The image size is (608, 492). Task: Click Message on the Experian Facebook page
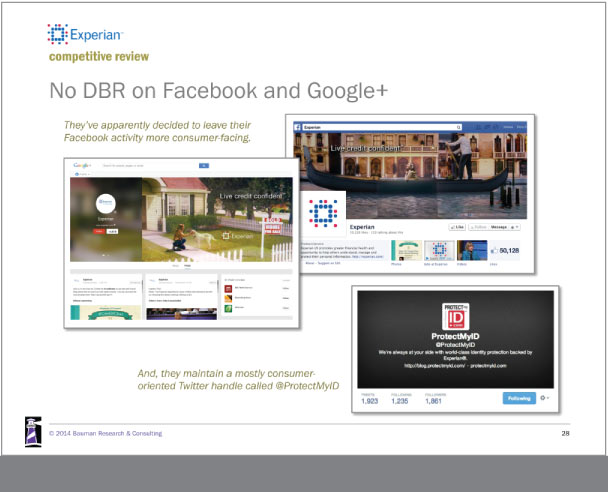point(498,227)
